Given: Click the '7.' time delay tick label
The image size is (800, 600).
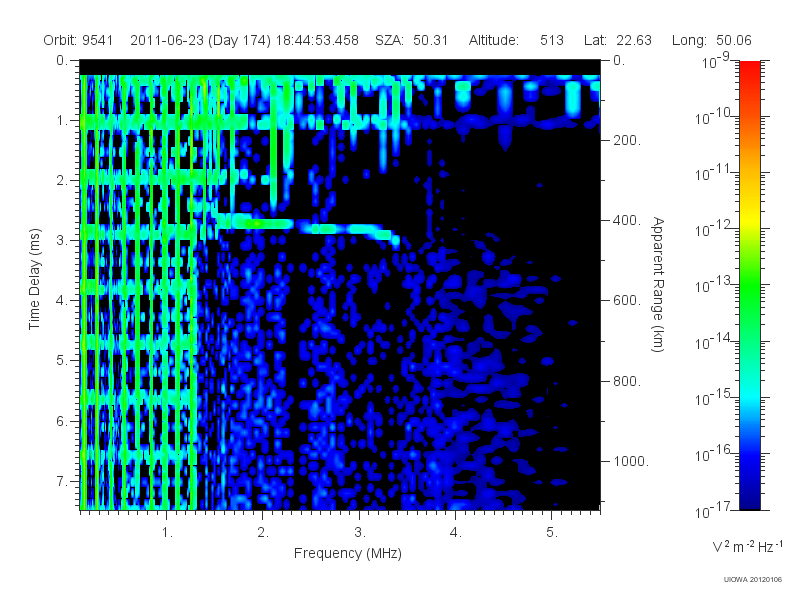Looking at the screenshot, I should [x=62, y=481].
